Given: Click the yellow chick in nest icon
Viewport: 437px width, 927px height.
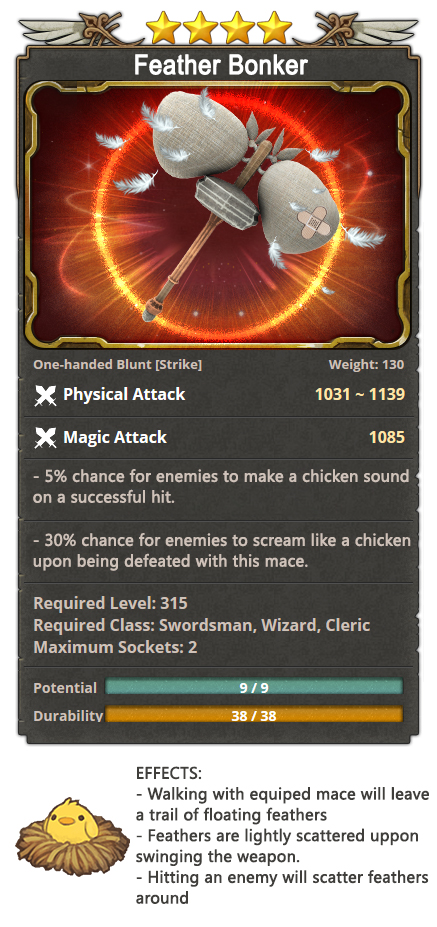Looking at the screenshot, I should pyautogui.click(x=72, y=836).
